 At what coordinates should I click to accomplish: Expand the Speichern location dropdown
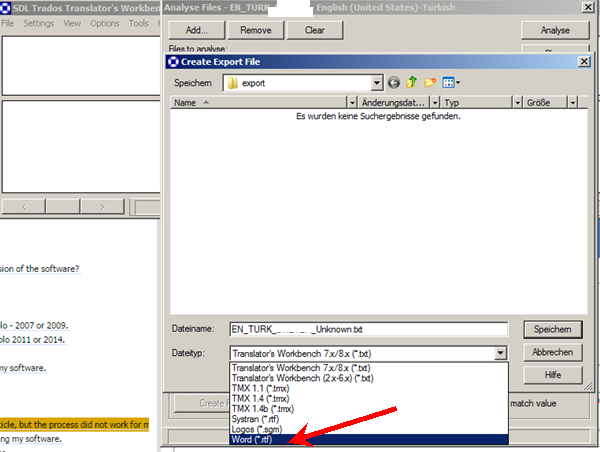377,83
